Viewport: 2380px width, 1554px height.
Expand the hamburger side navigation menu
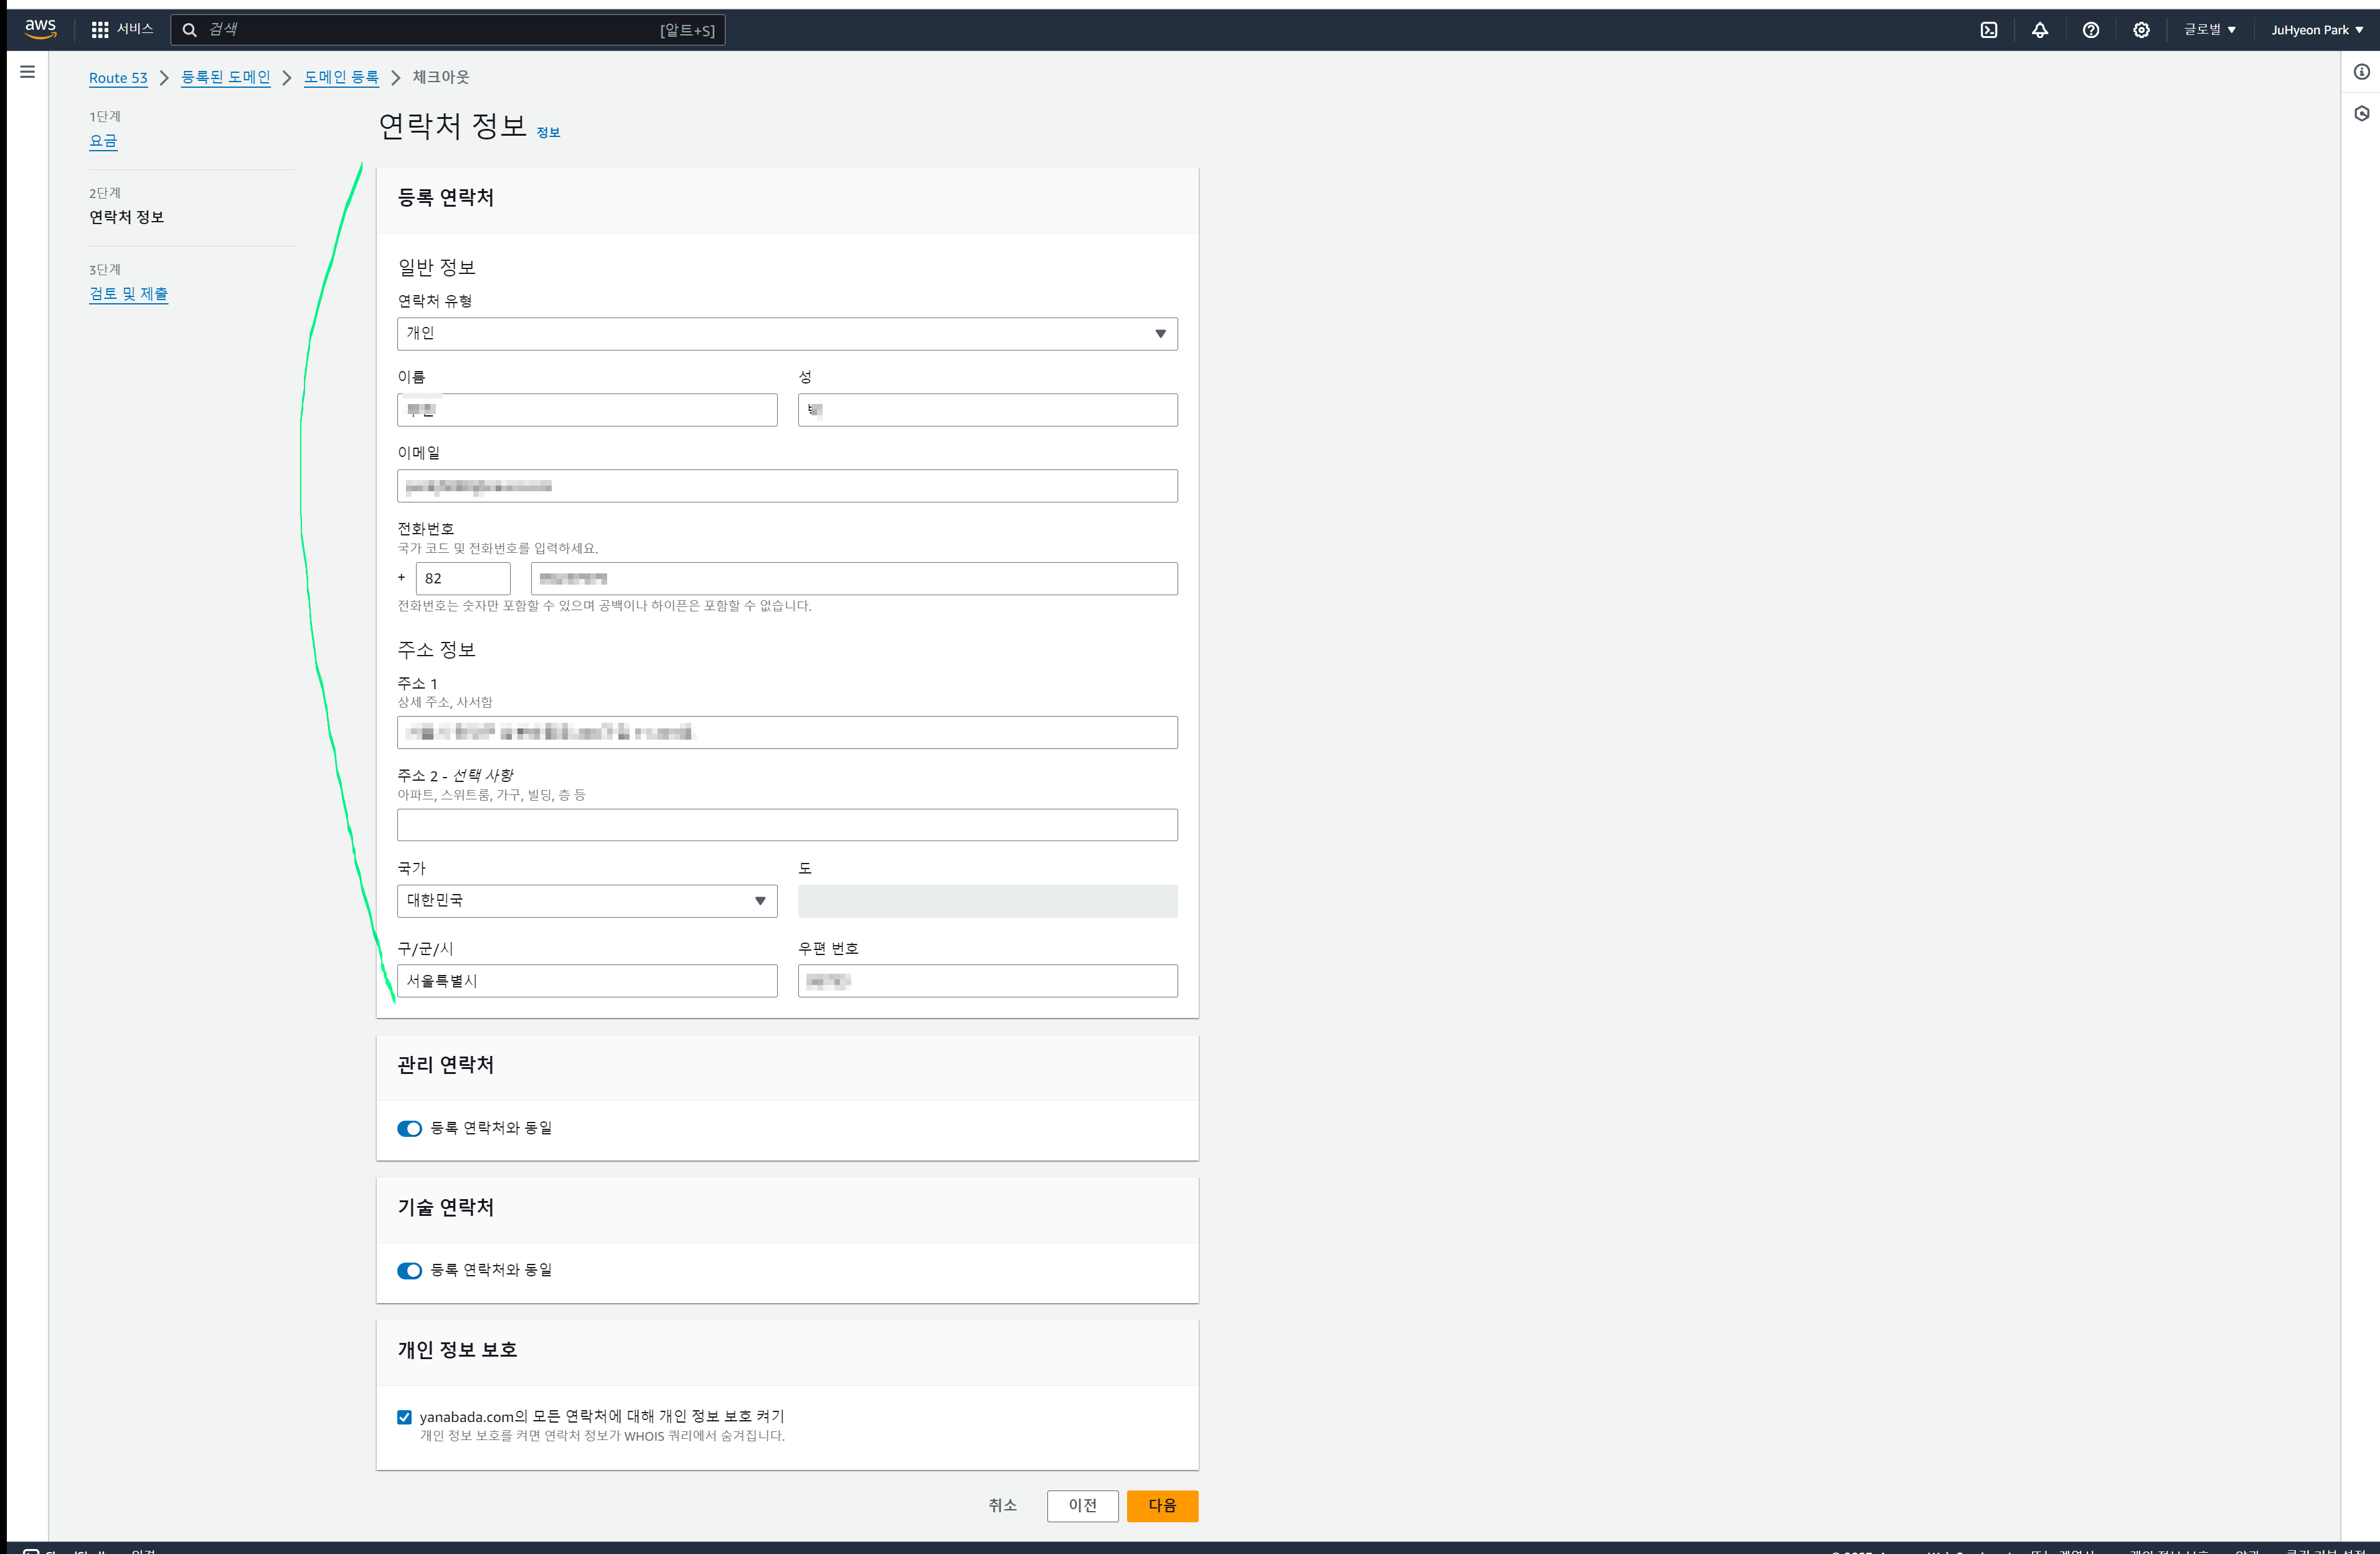tap(28, 72)
